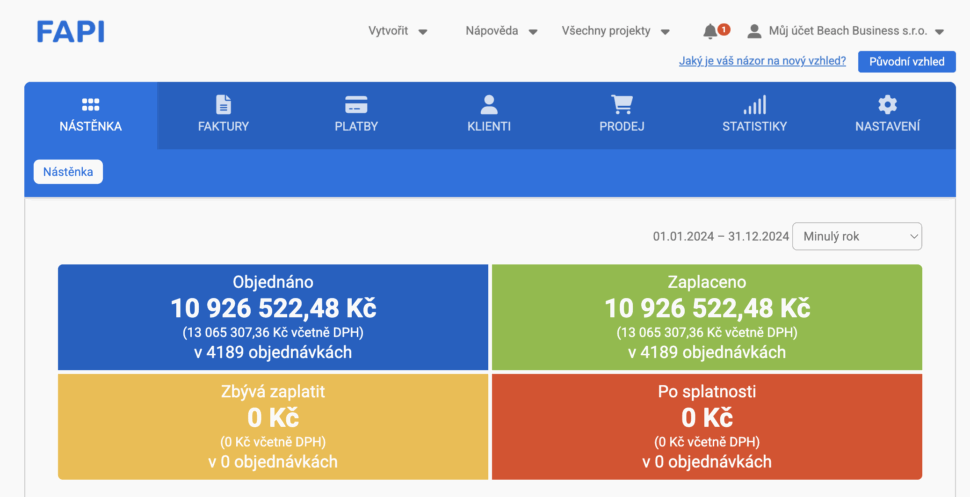Expand the Vytvořit dropdown menu
Screen dimensions: 970x497
(x=398, y=31)
